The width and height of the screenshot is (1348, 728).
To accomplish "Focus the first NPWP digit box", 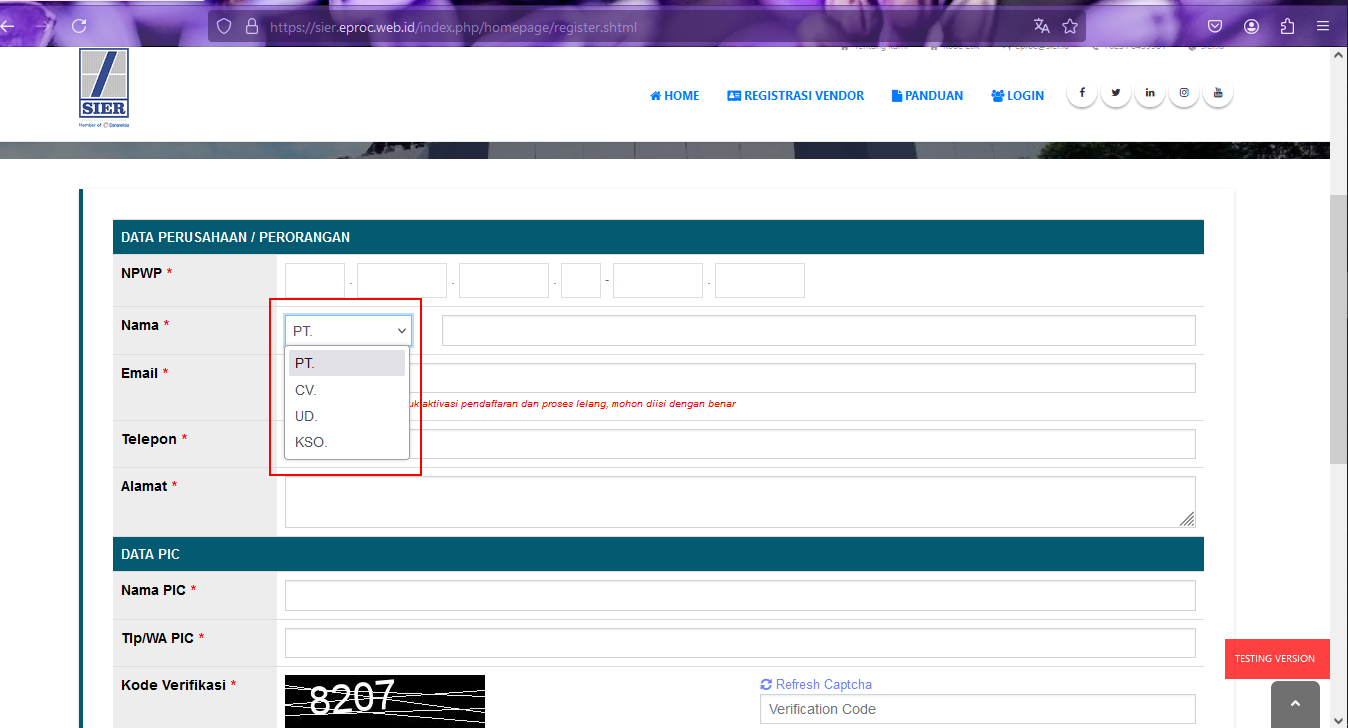I will pos(315,281).
